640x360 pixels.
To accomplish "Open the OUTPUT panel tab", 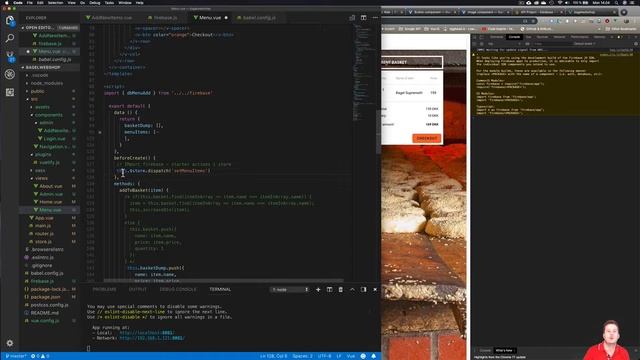I will [x=138, y=289].
